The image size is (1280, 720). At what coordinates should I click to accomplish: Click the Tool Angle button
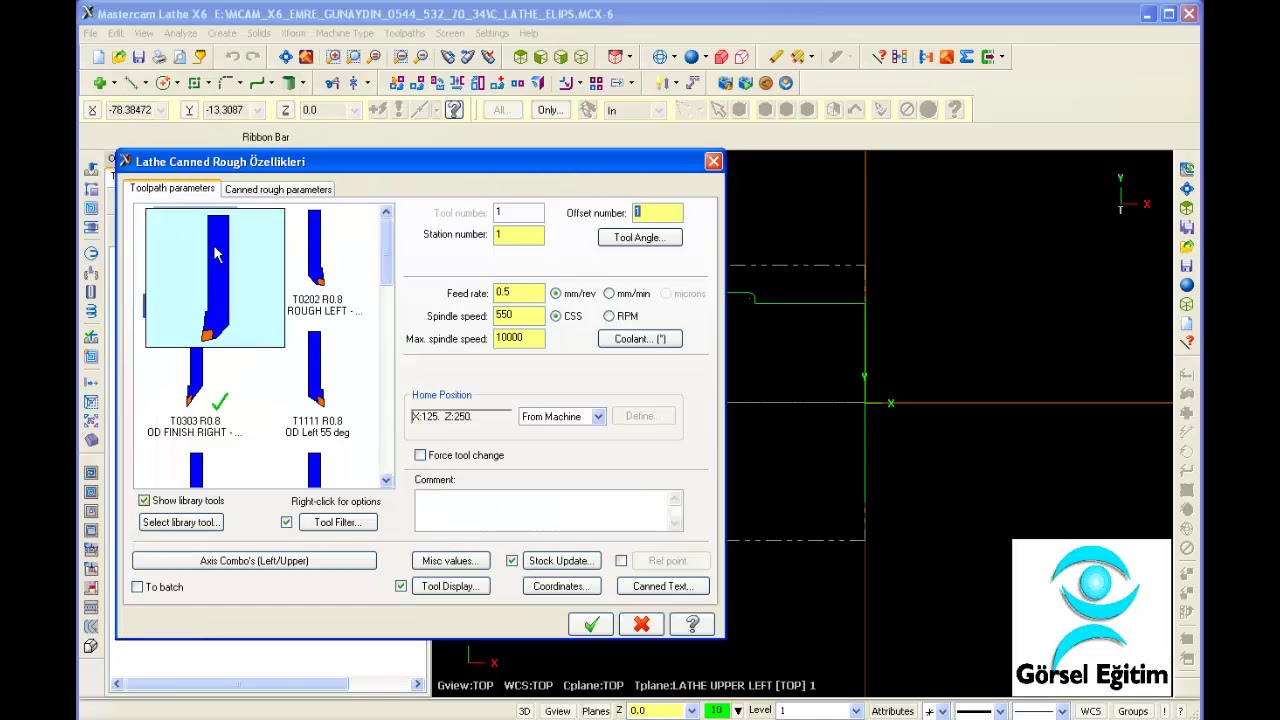[x=640, y=238]
